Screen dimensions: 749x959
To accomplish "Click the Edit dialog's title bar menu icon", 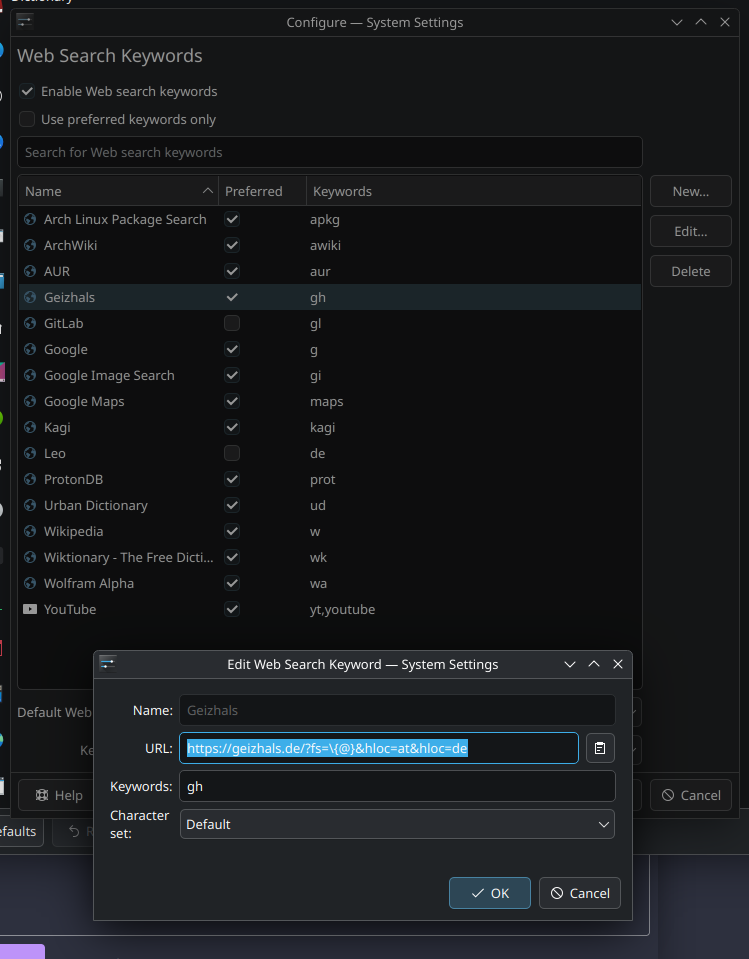I will point(108,664).
